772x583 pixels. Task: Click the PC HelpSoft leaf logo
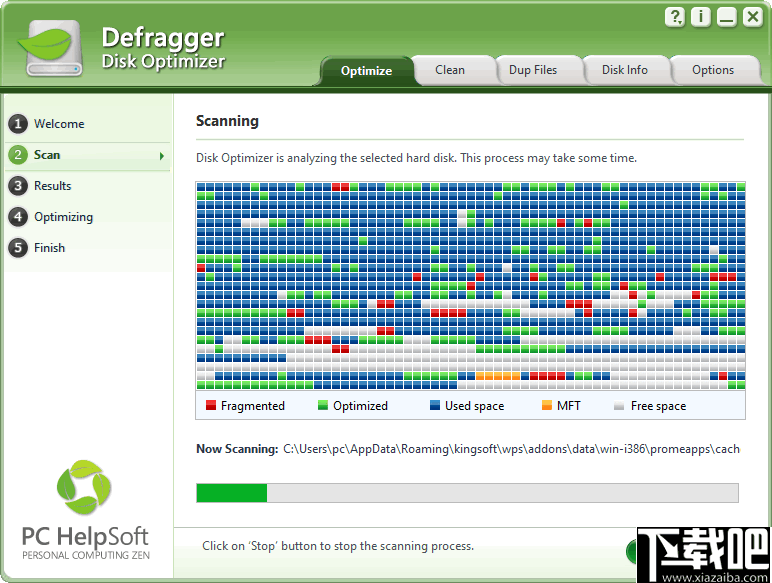[84, 487]
